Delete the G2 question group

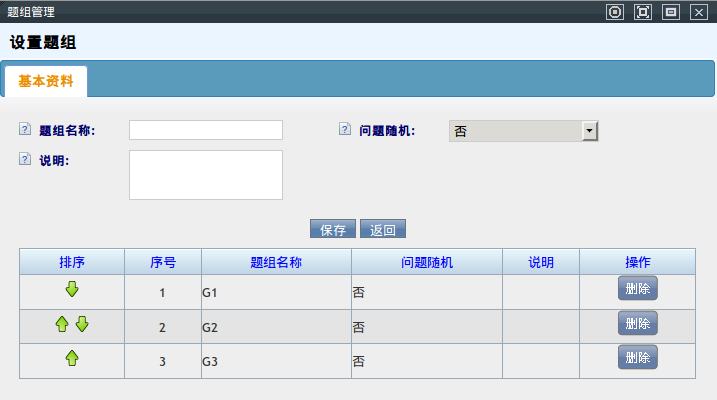(637, 323)
